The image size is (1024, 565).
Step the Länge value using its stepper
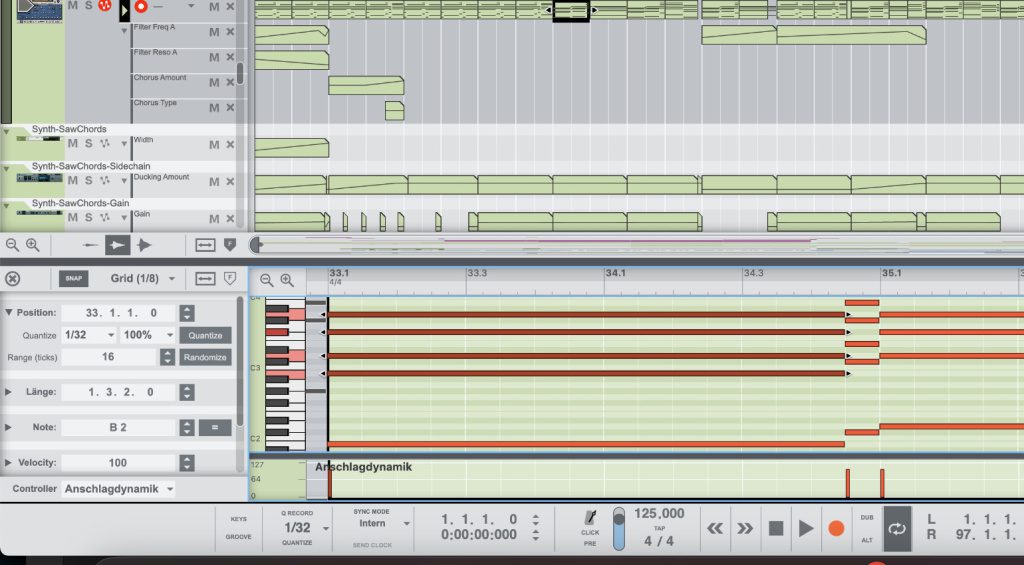point(187,392)
